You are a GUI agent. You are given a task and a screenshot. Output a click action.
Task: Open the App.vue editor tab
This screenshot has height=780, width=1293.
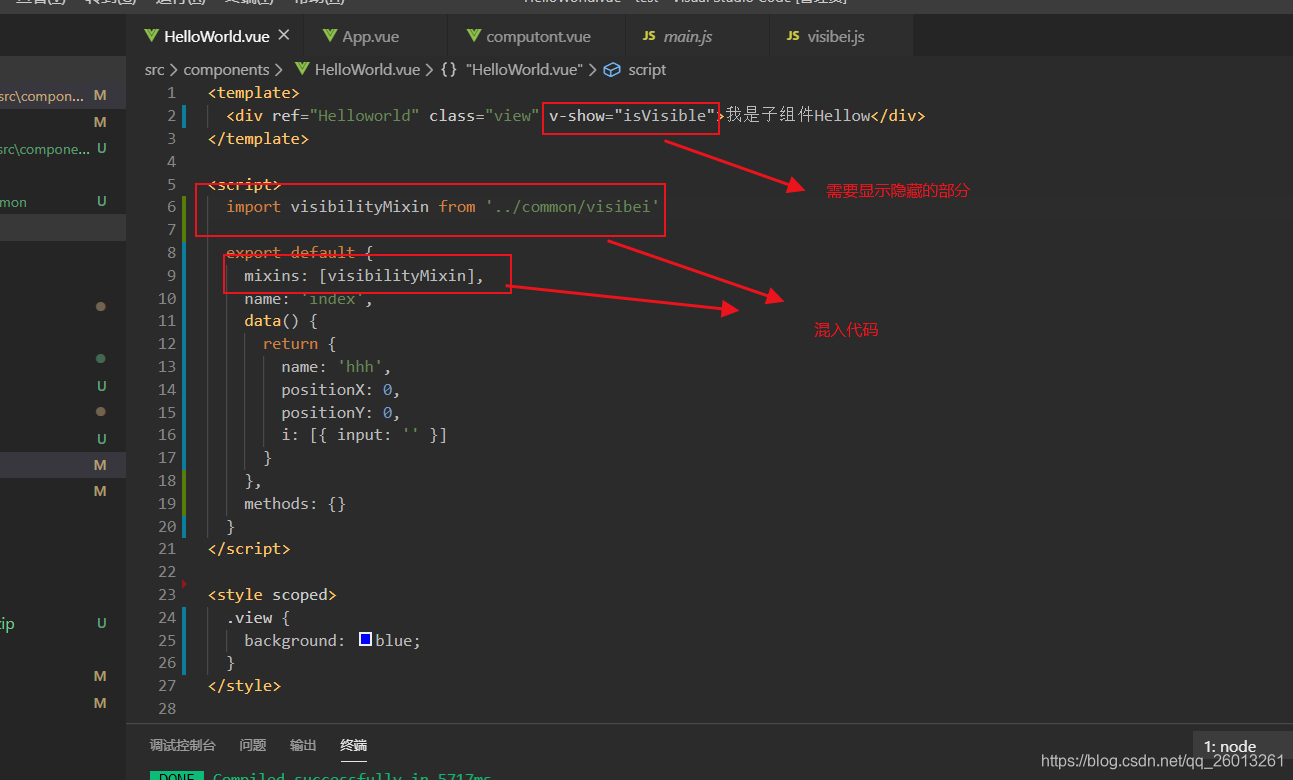[371, 36]
